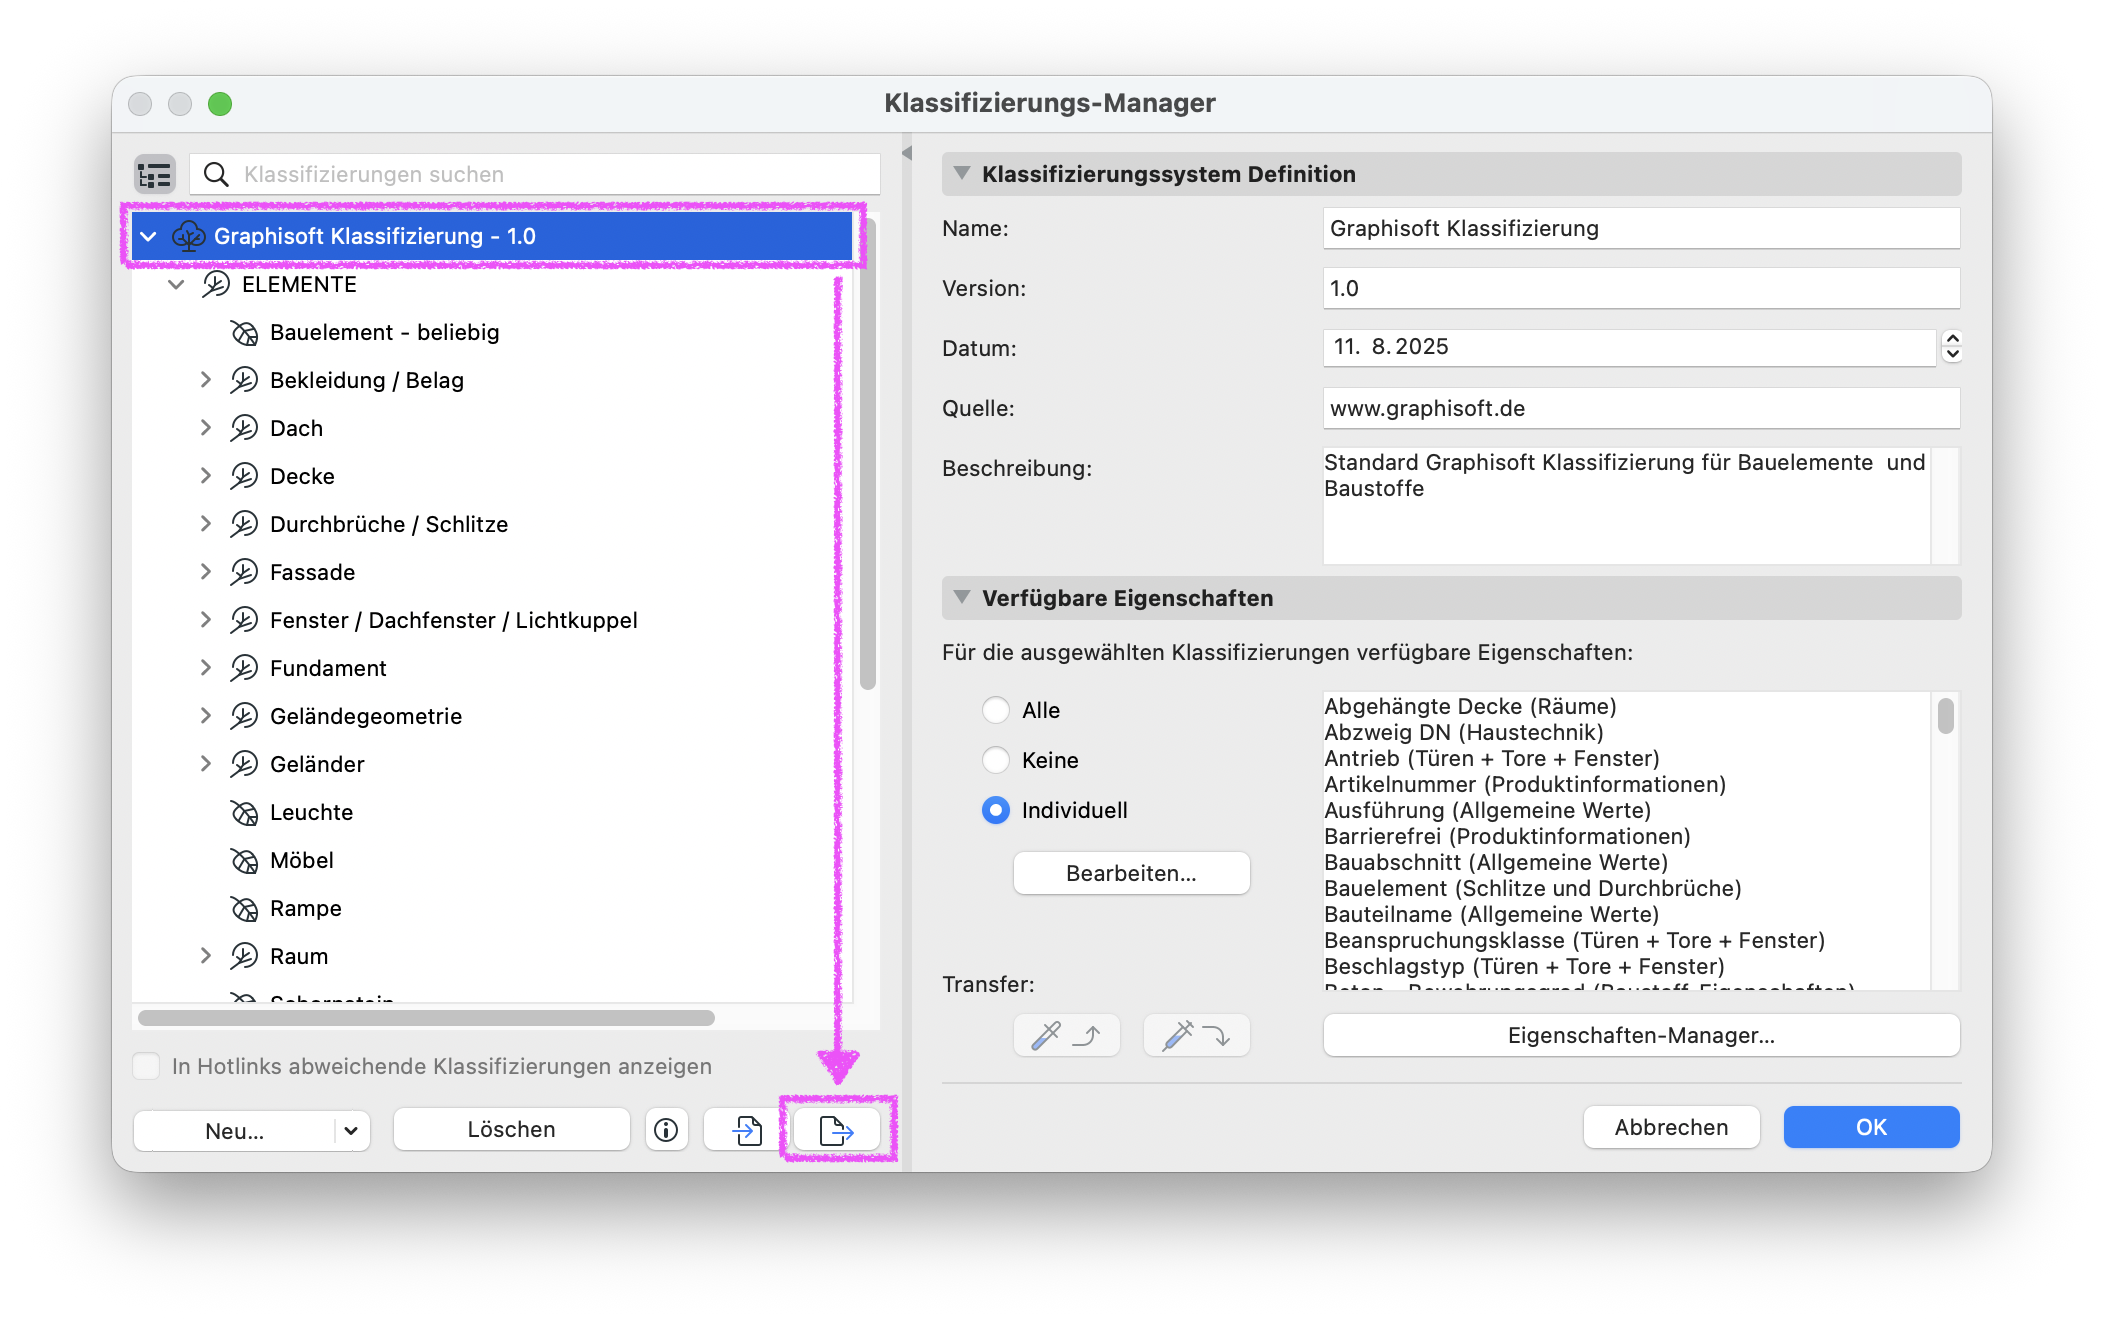This screenshot has height=1320, width=2104.
Task: Click the Beschreibung text area
Action: (x=1627, y=505)
